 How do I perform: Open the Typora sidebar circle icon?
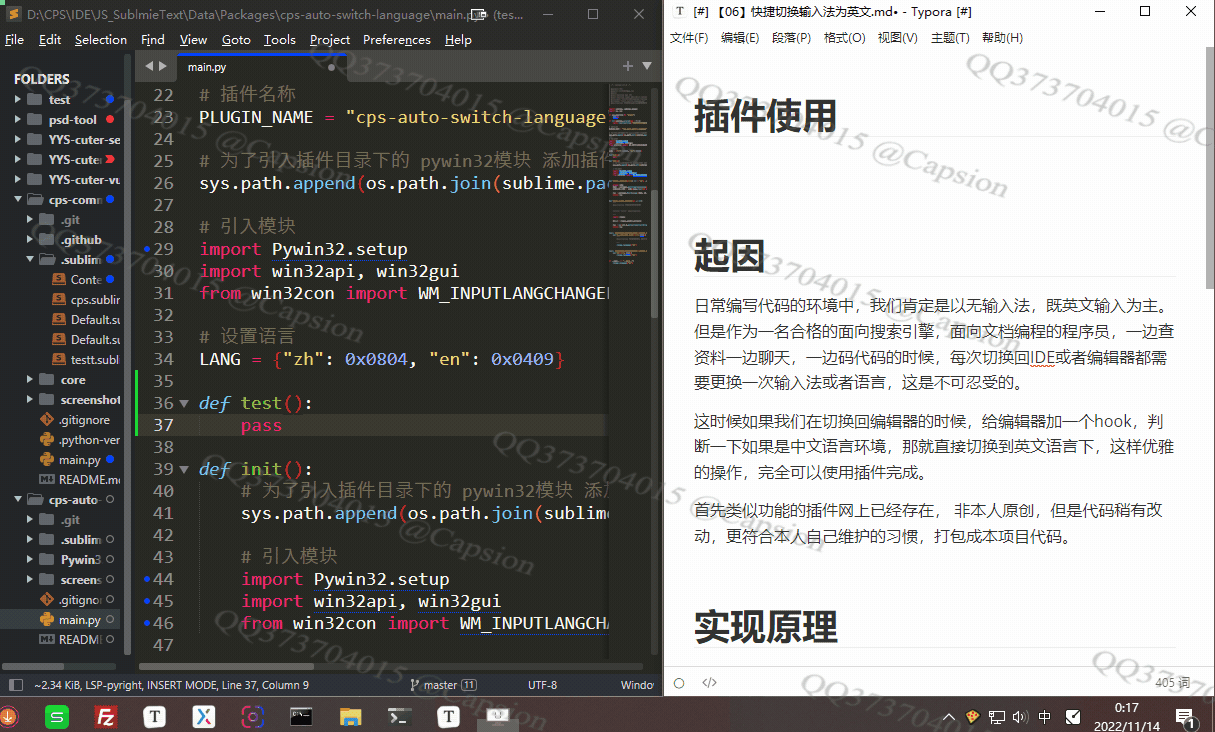click(679, 683)
